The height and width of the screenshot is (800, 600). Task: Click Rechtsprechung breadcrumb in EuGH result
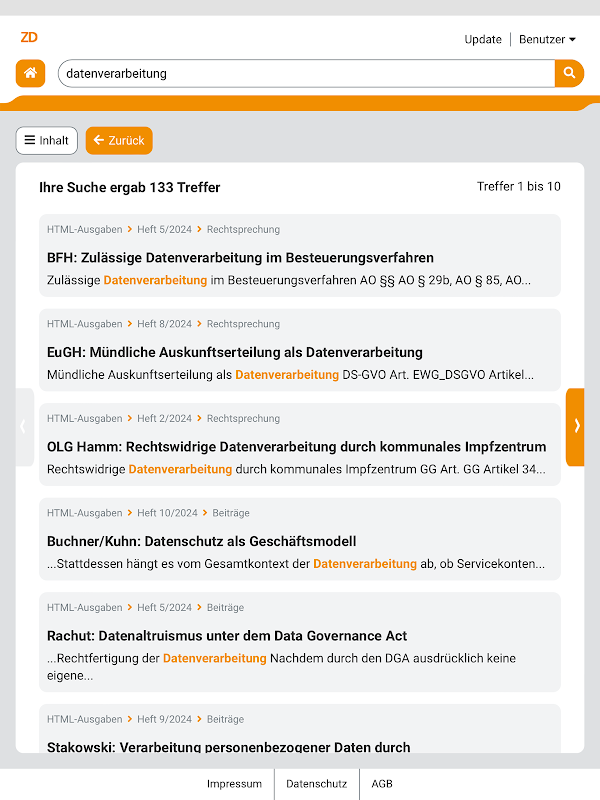[x=243, y=324]
